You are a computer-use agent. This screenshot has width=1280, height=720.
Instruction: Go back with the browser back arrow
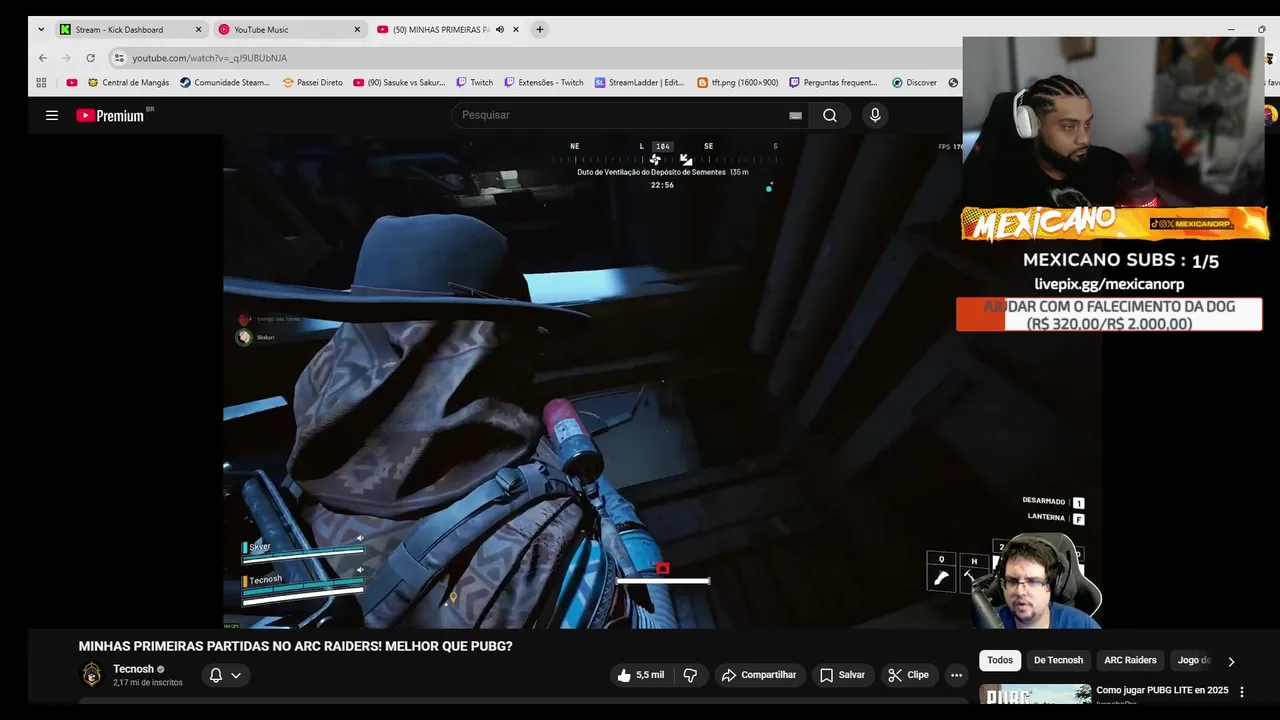click(42, 58)
